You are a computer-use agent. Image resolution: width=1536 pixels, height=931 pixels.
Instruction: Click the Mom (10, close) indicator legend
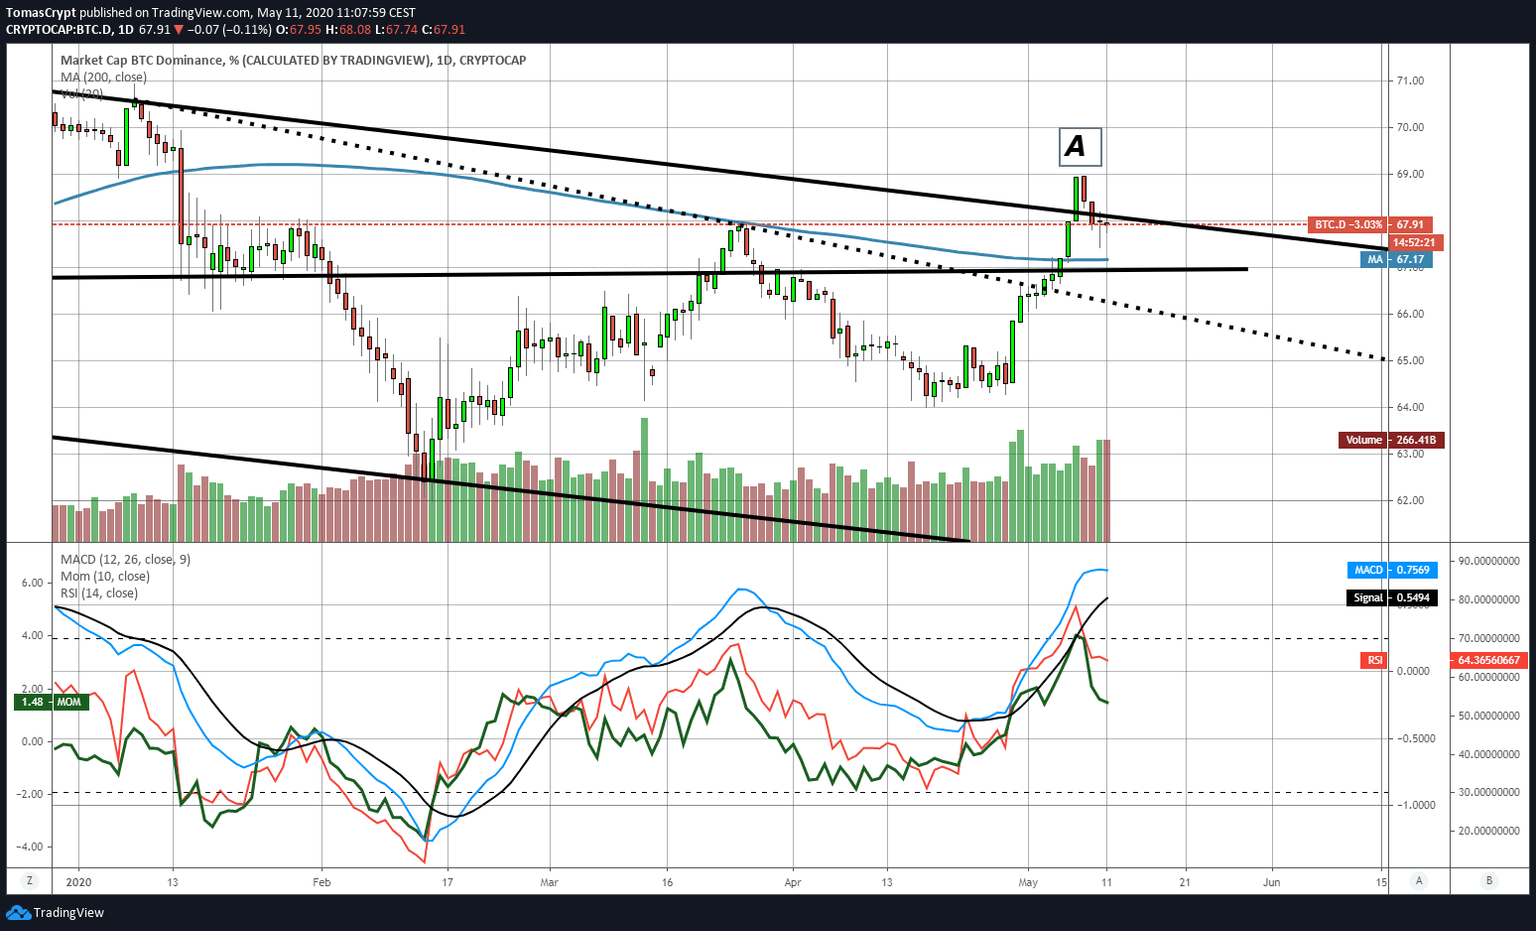point(105,576)
